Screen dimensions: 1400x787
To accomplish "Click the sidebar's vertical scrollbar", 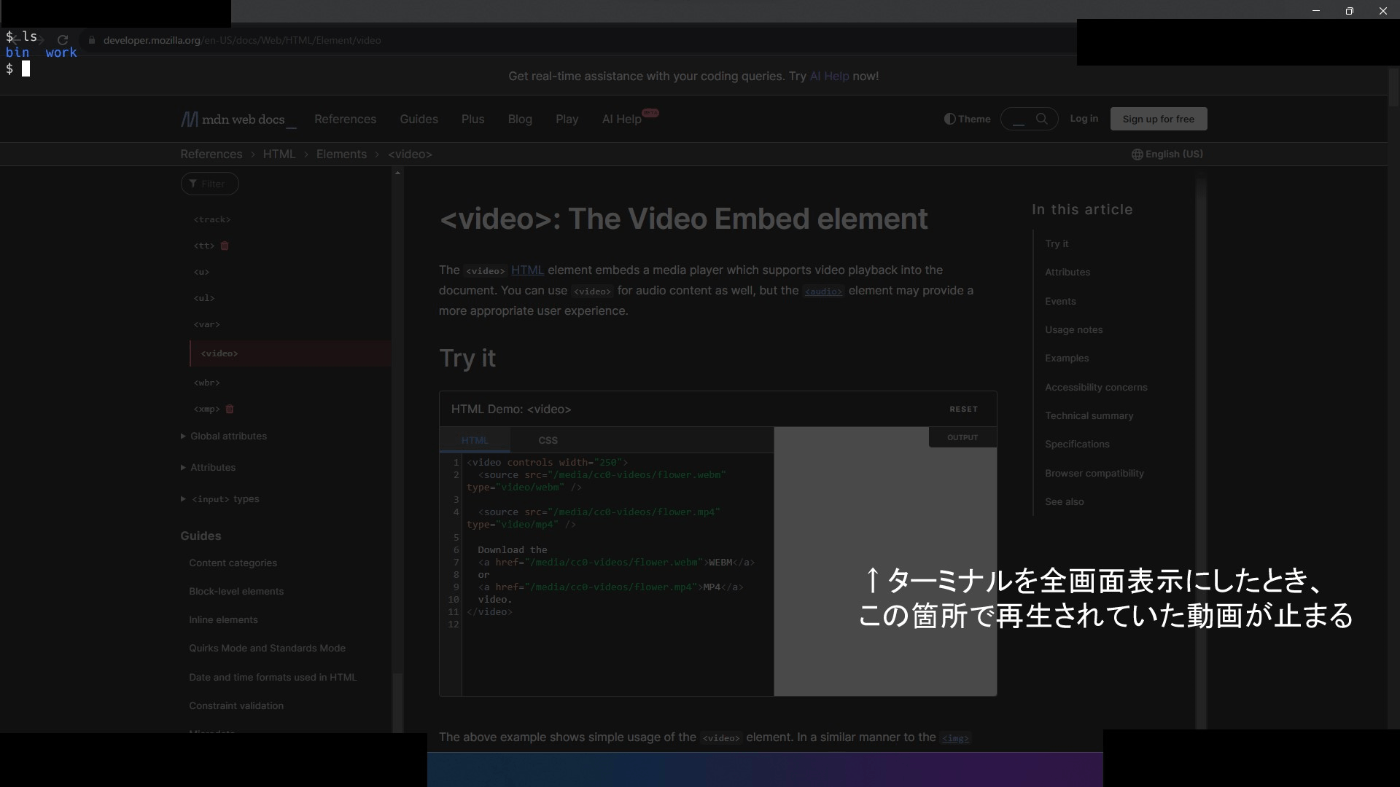I will click(x=397, y=450).
